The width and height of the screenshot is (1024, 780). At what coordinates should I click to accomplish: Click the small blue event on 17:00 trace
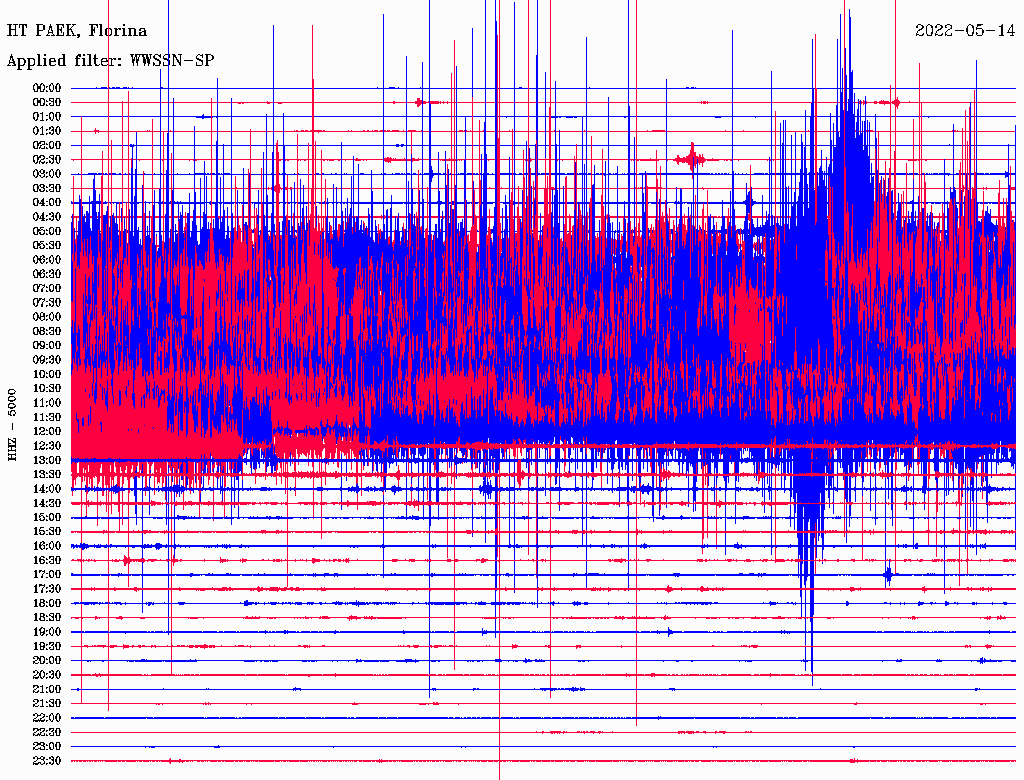coord(888,574)
